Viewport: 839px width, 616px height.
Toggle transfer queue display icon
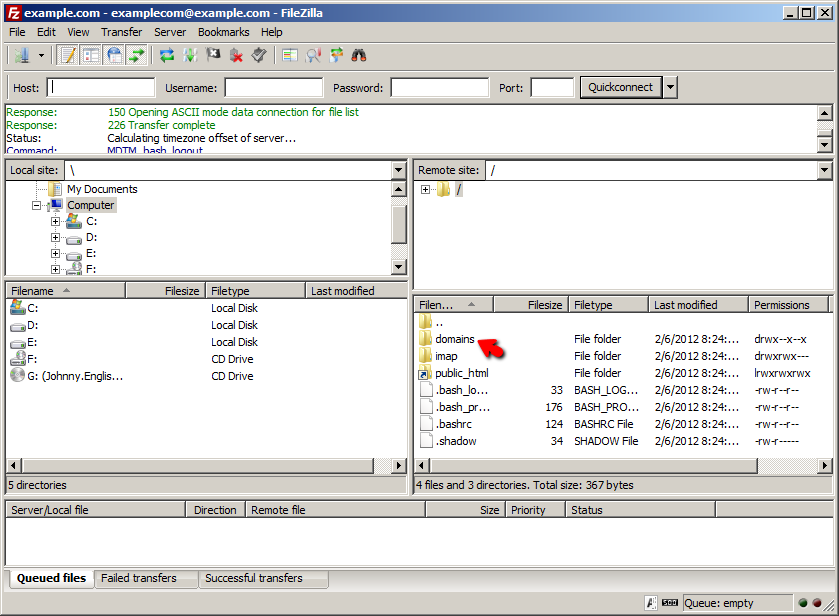[137, 55]
